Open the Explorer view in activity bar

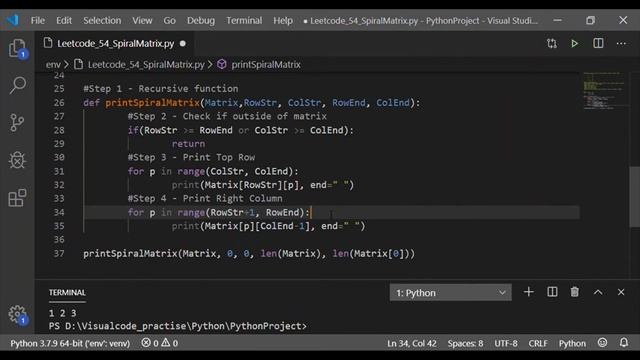[17, 48]
